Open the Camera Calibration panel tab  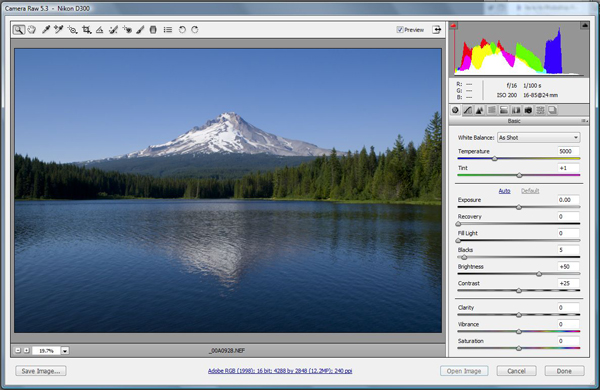point(528,110)
